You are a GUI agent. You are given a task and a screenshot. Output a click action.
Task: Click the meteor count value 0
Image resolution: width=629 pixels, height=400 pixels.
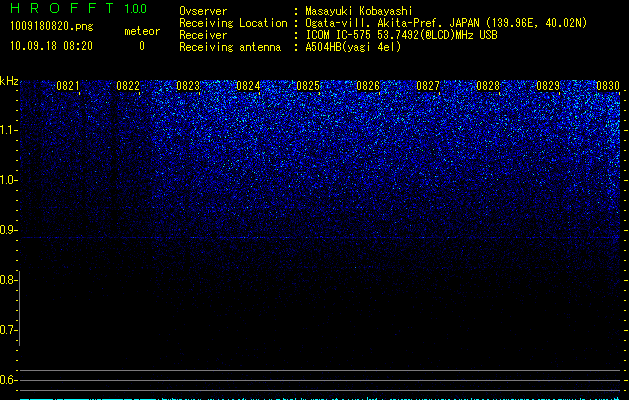(x=142, y=46)
